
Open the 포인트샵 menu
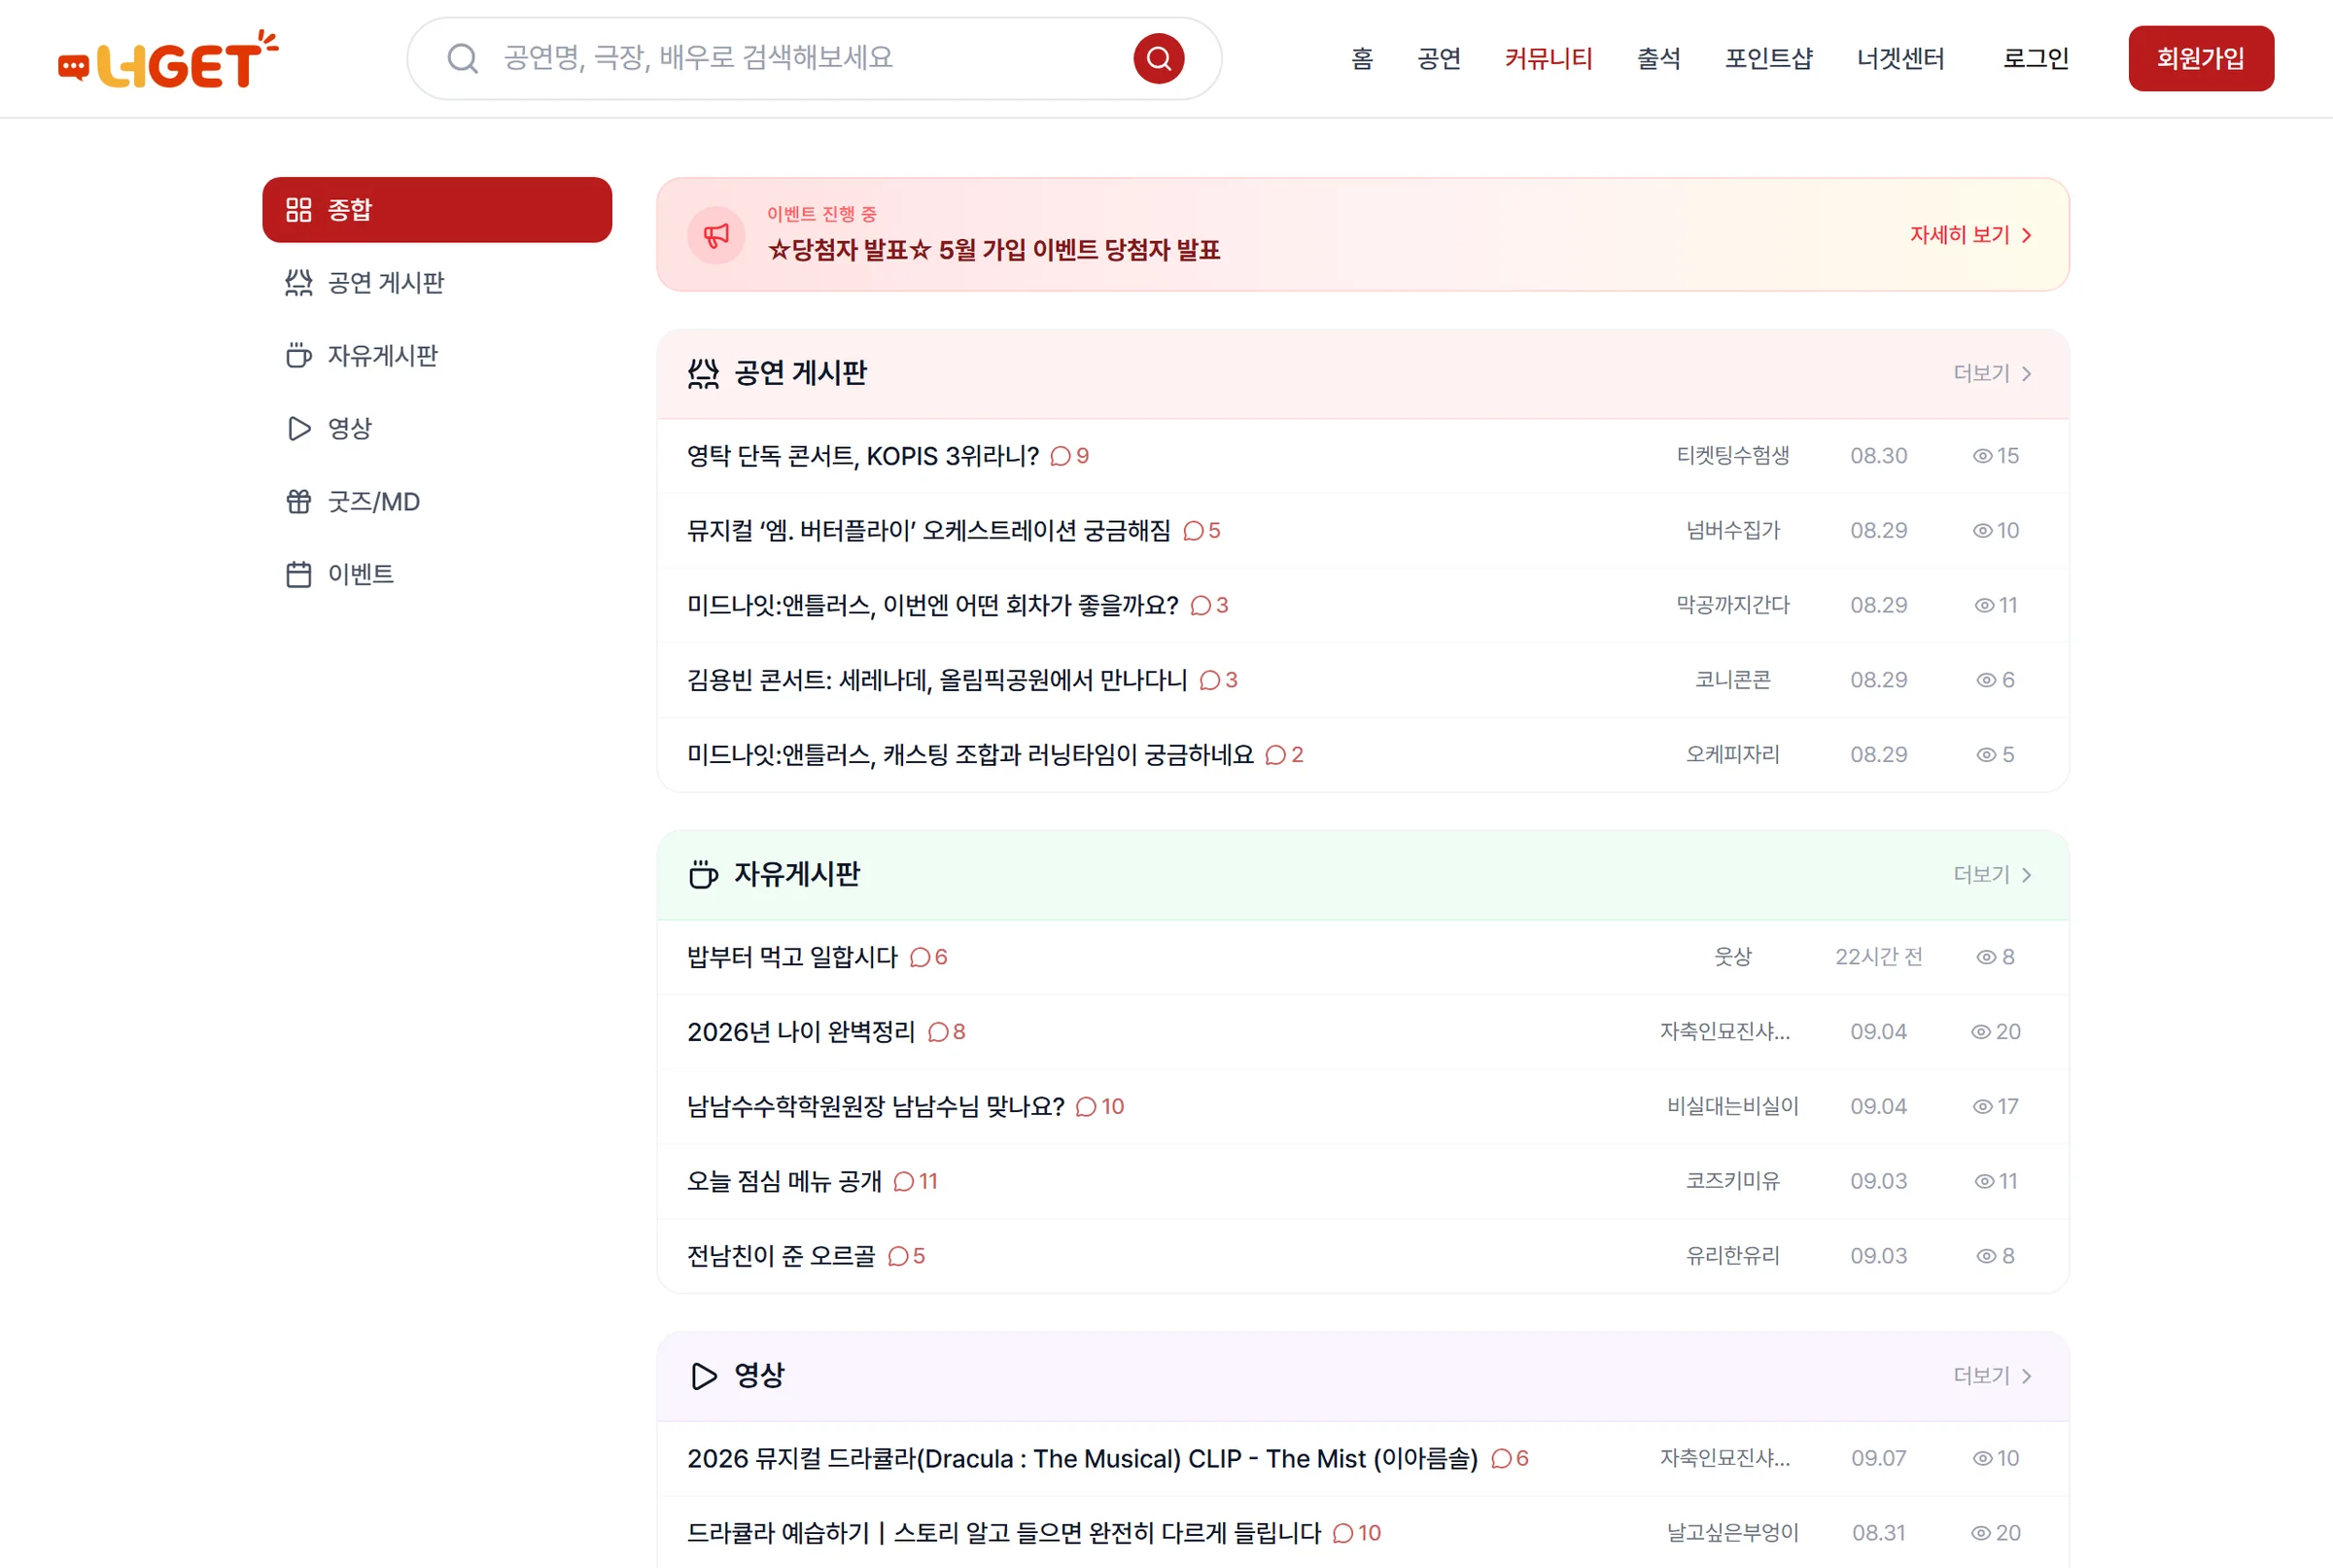(x=1768, y=58)
